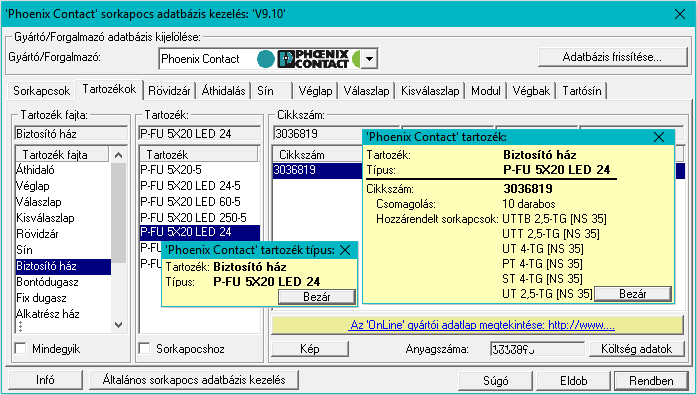The height and width of the screenshot is (395, 697).
Task: Select P-FU 5X20 LED 24-5 item
Action: click(x=200, y=186)
